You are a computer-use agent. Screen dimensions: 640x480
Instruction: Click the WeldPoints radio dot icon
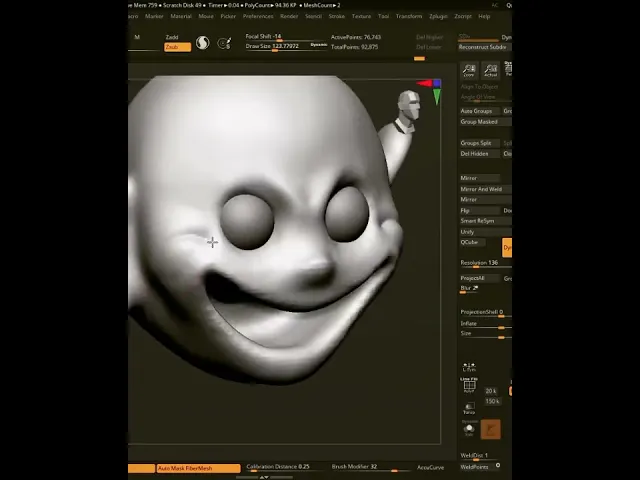tap(498, 465)
